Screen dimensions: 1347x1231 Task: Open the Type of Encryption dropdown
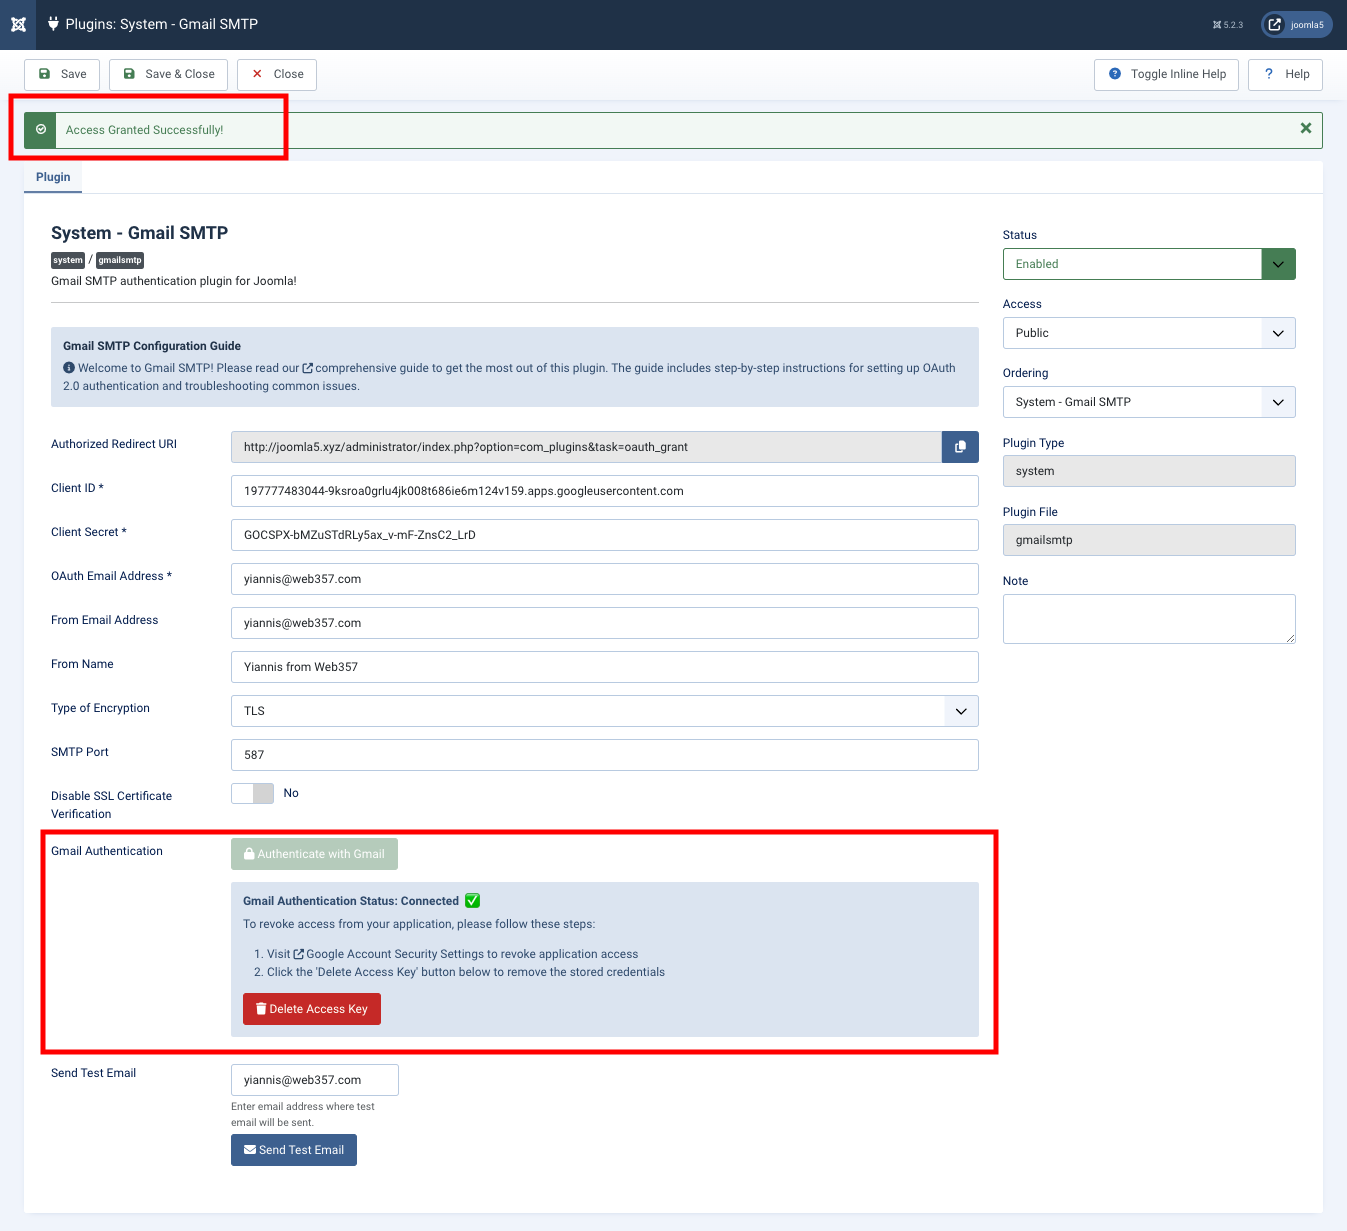tap(604, 711)
